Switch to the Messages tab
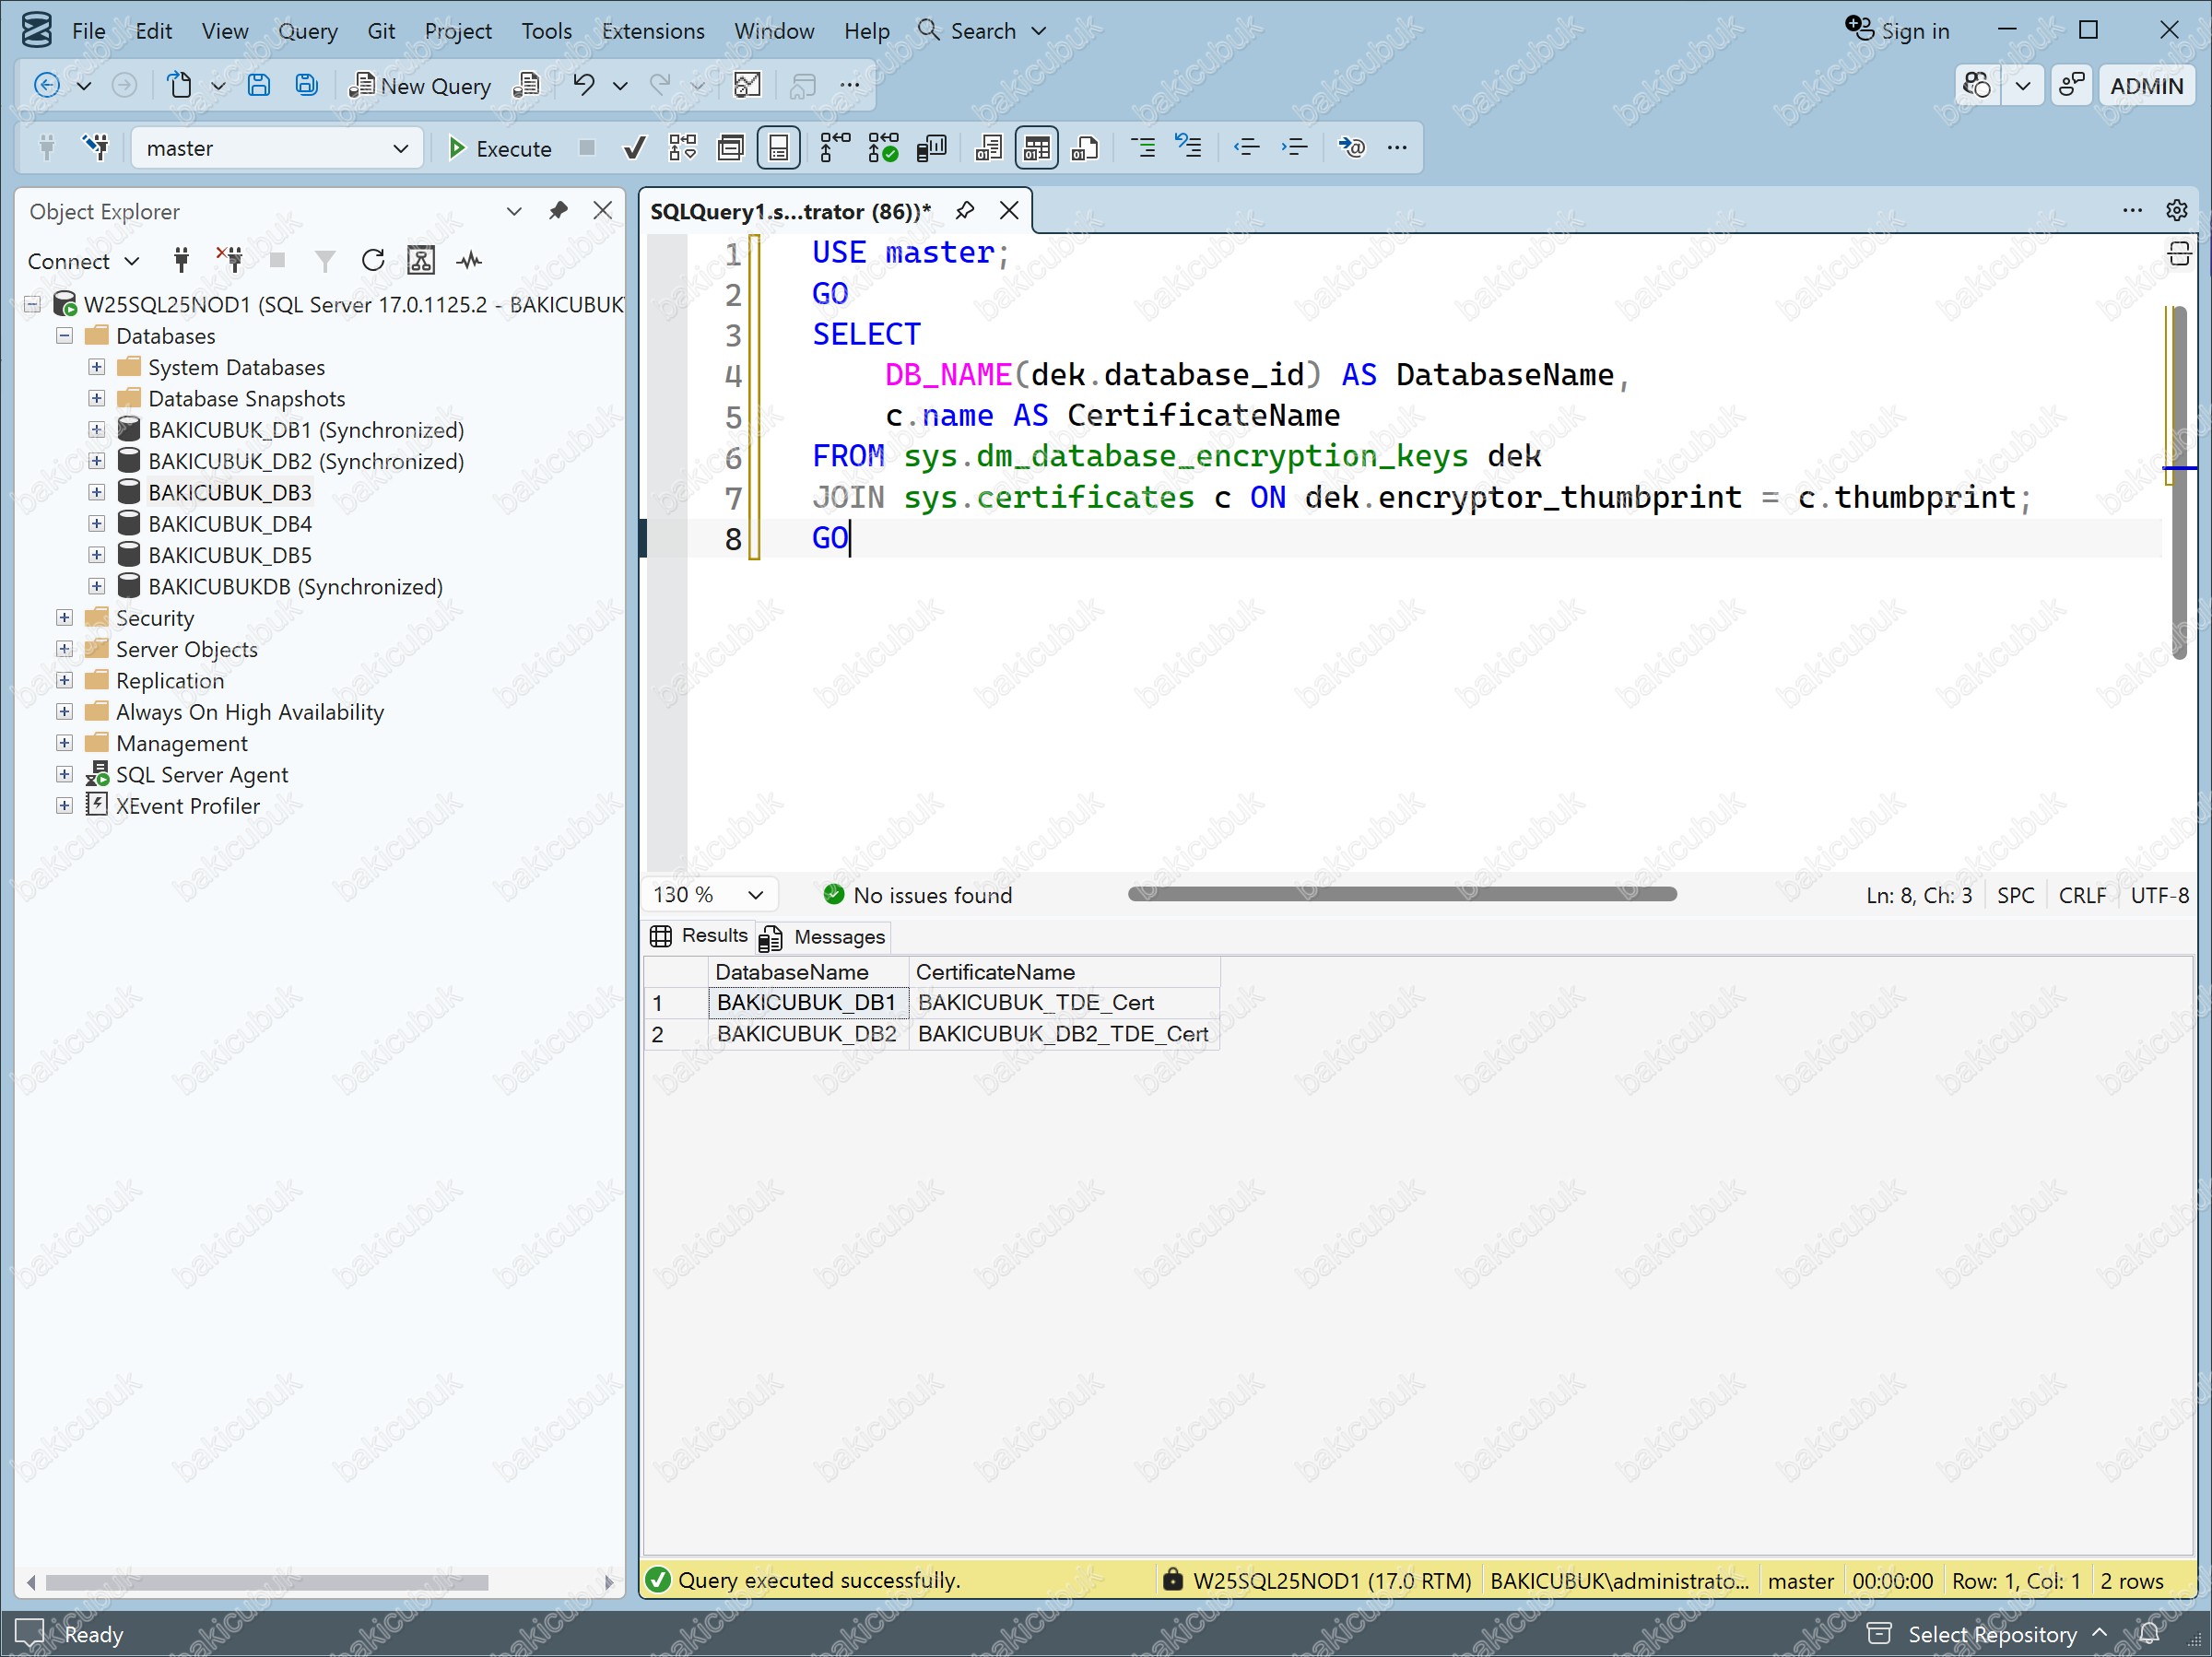 point(823,937)
